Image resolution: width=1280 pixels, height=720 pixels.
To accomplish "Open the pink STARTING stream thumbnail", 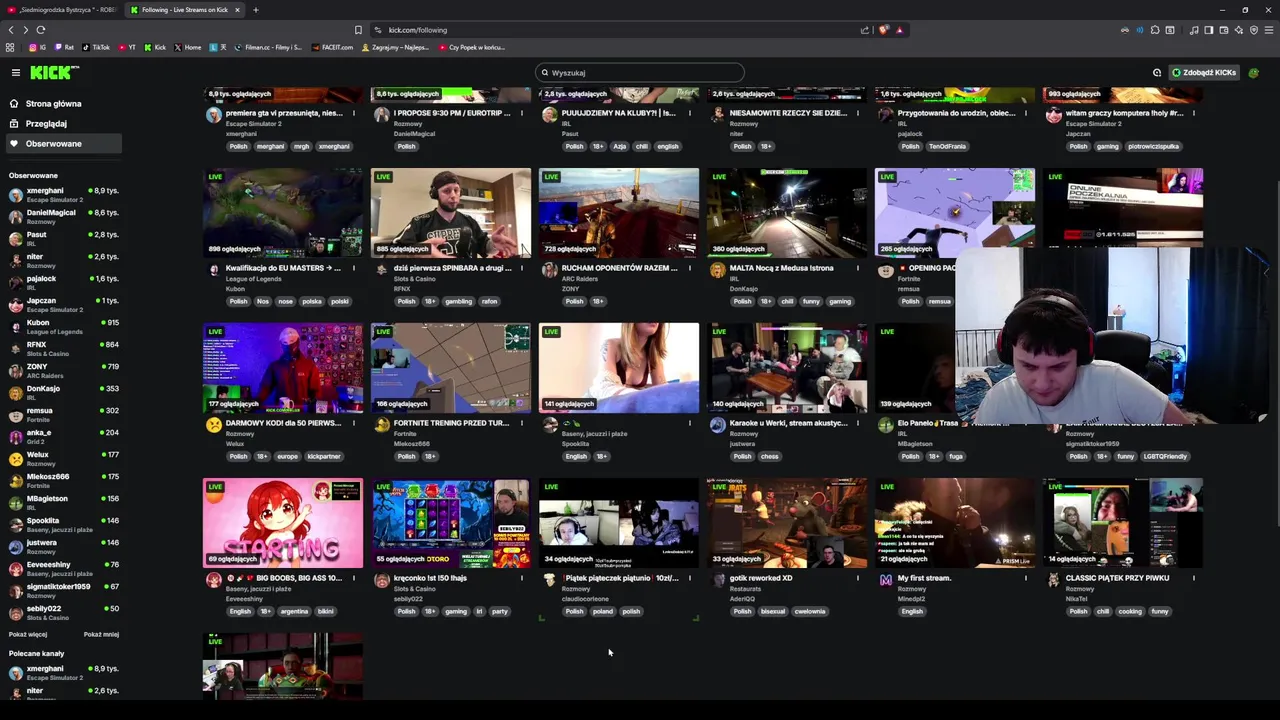I will (283, 523).
